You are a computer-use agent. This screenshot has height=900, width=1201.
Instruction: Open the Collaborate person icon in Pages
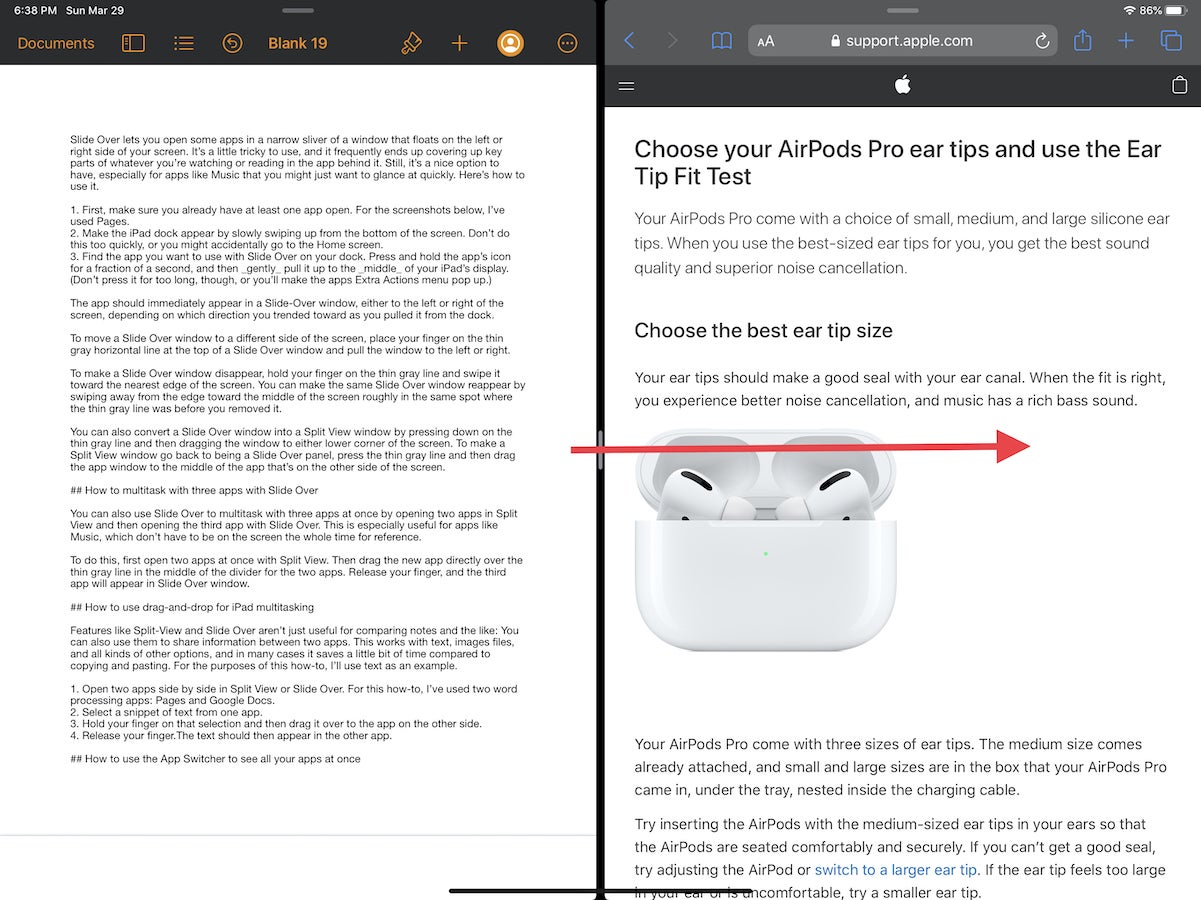510,43
